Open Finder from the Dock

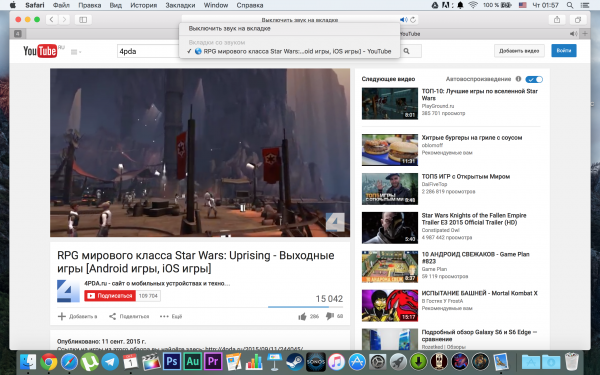[x=28, y=362]
